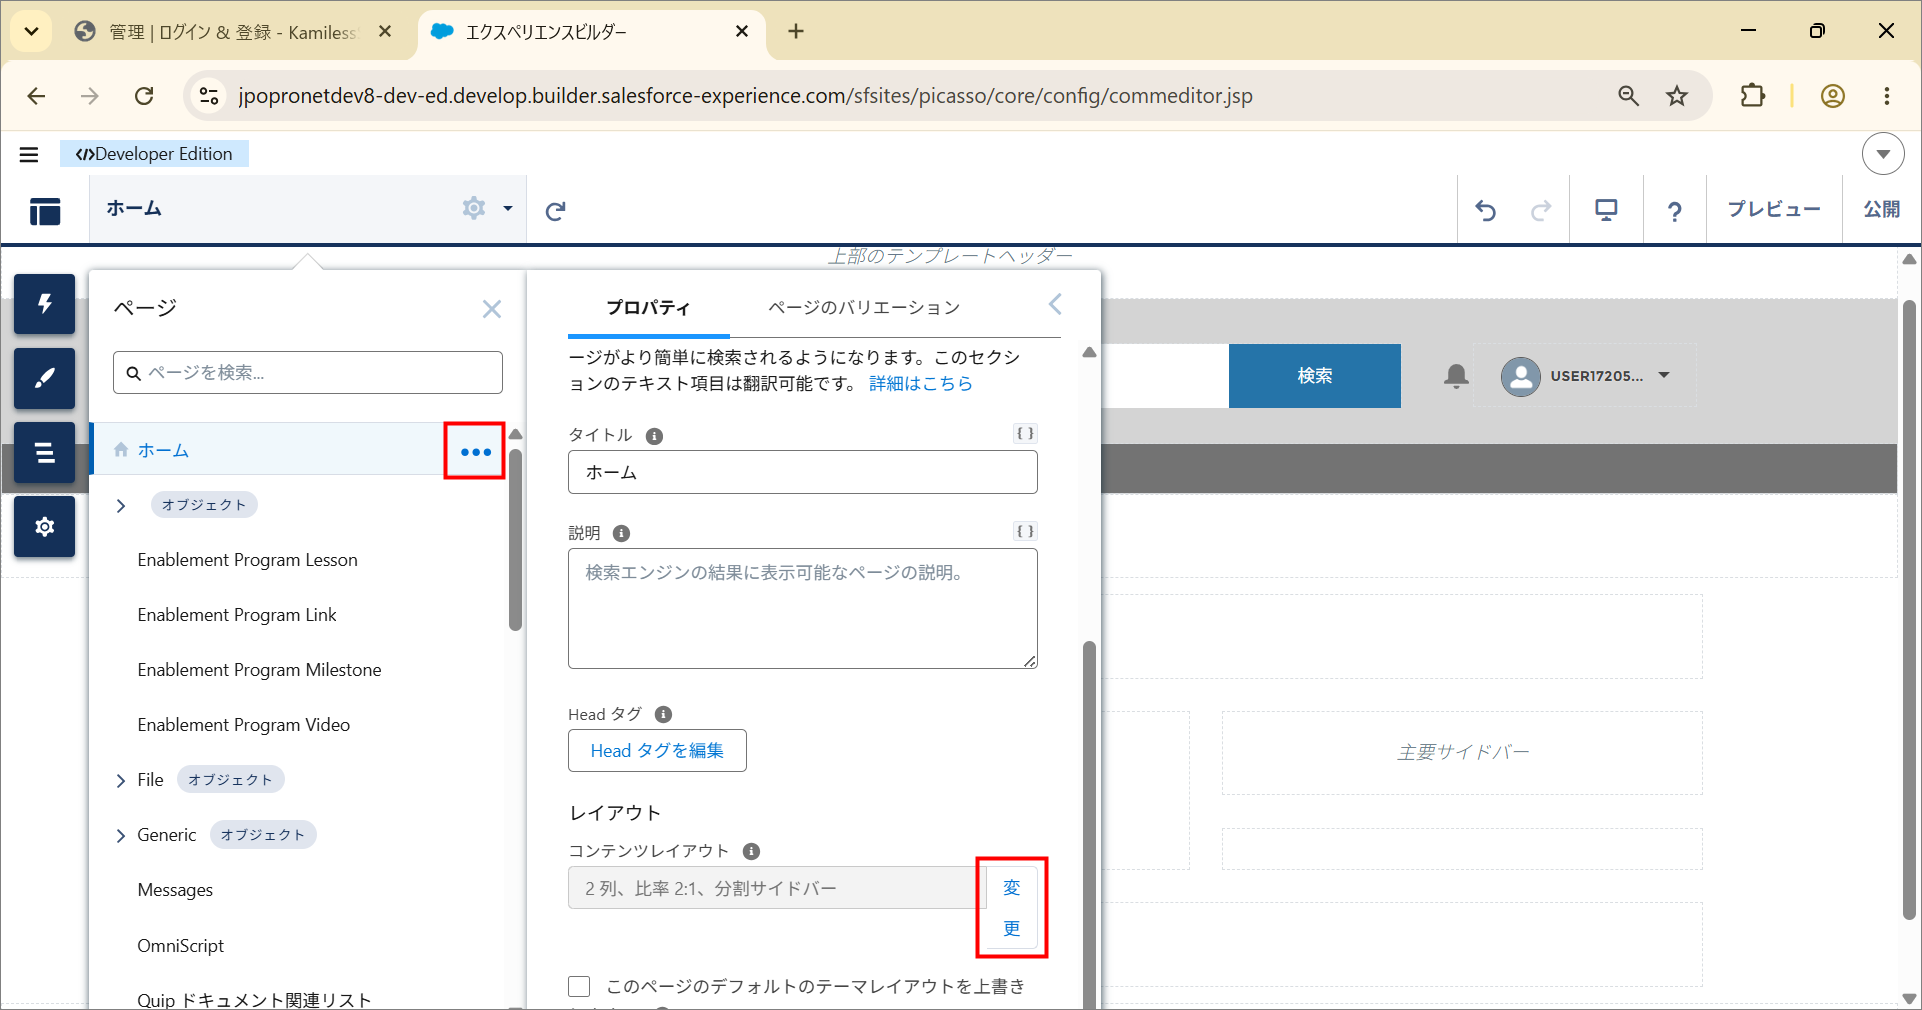
Task: Collapse the properties panel with the left chevron
Action: pyautogui.click(x=1055, y=304)
